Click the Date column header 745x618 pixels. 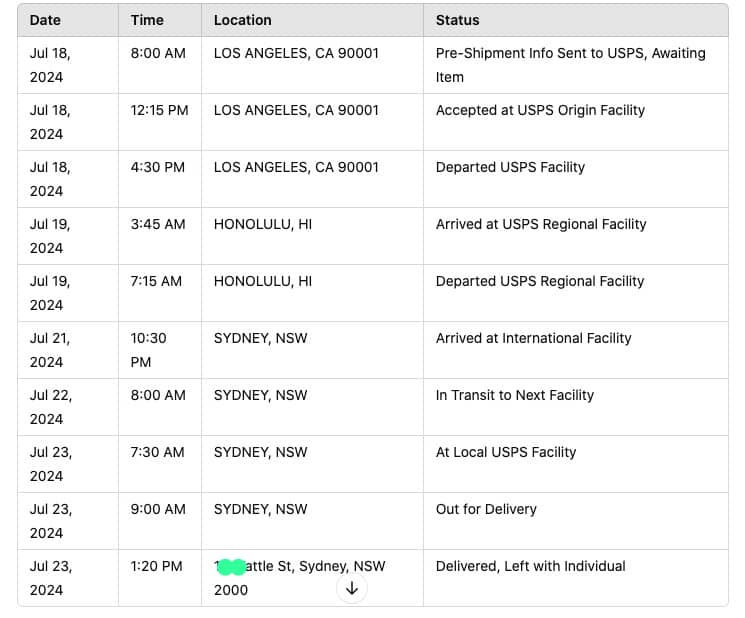point(45,20)
